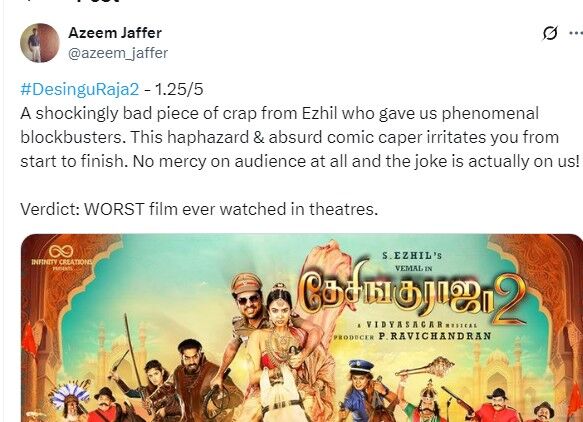Open the Desingu Raja 2 poster image
The height and width of the screenshot is (422, 583).
(x=302, y=328)
